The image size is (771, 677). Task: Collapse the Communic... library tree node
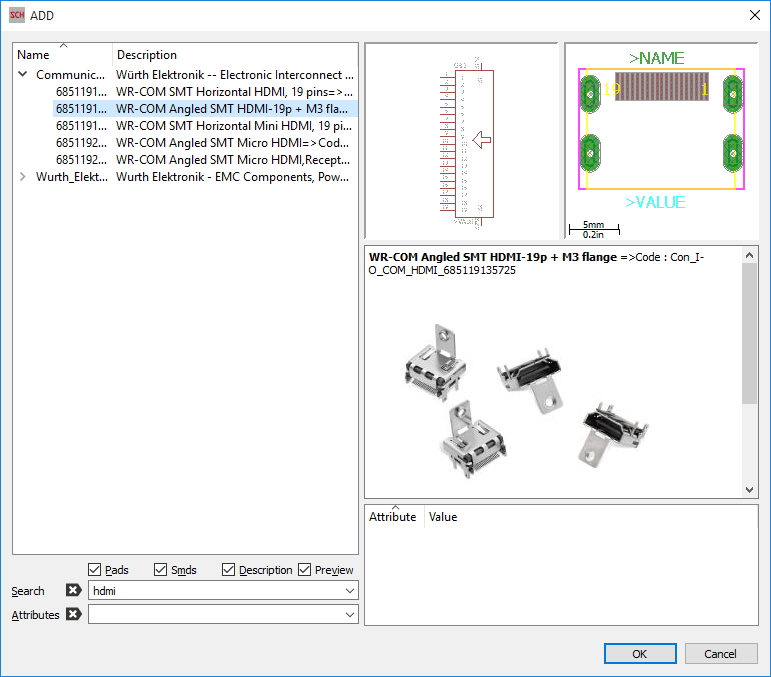(23, 74)
